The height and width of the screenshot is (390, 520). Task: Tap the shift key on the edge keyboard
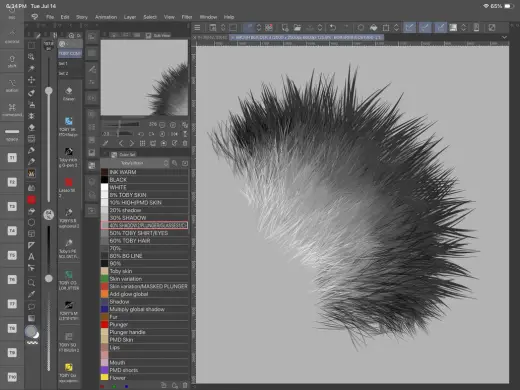12,61
